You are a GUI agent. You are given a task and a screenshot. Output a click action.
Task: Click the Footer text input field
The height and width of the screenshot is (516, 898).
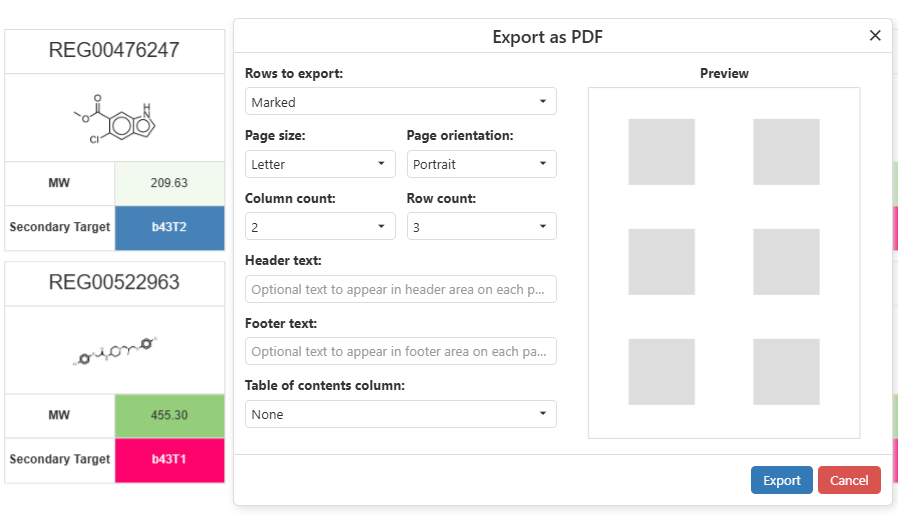click(x=400, y=351)
